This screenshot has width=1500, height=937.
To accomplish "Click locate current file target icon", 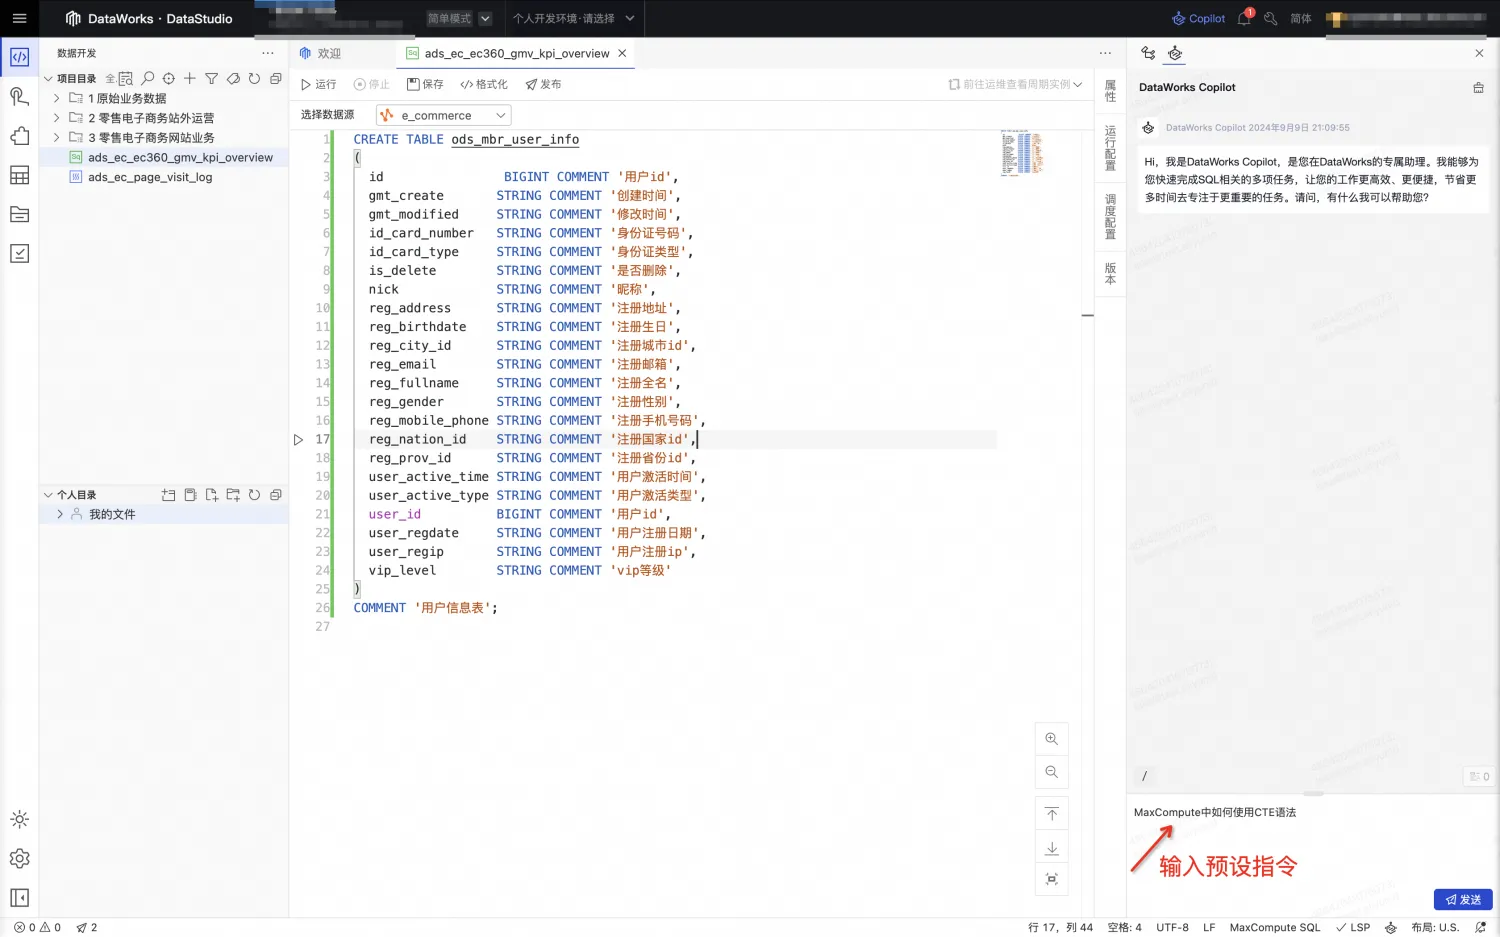I will pyautogui.click(x=169, y=78).
